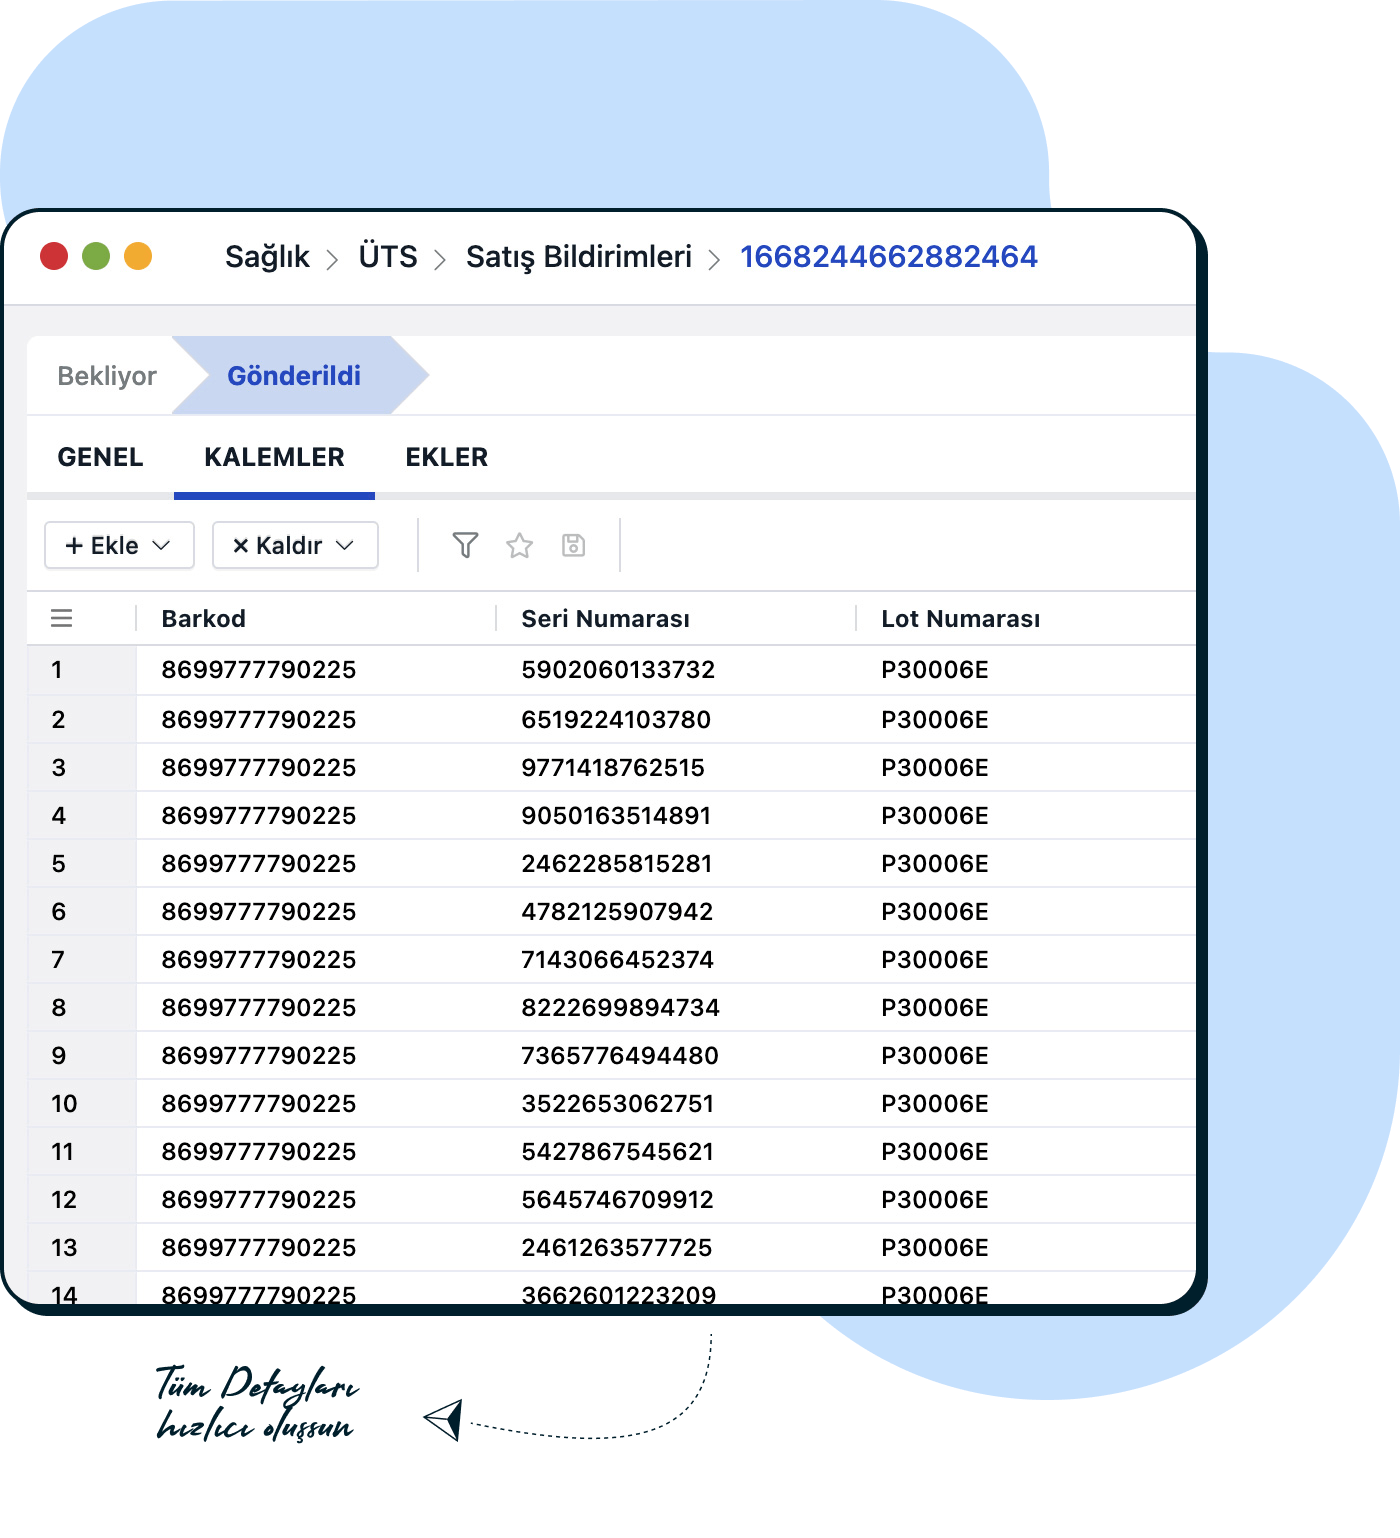Image resolution: width=1400 pixels, height=1538 pixels.
Task: Click the green window dot
Action: coord(96,257)
